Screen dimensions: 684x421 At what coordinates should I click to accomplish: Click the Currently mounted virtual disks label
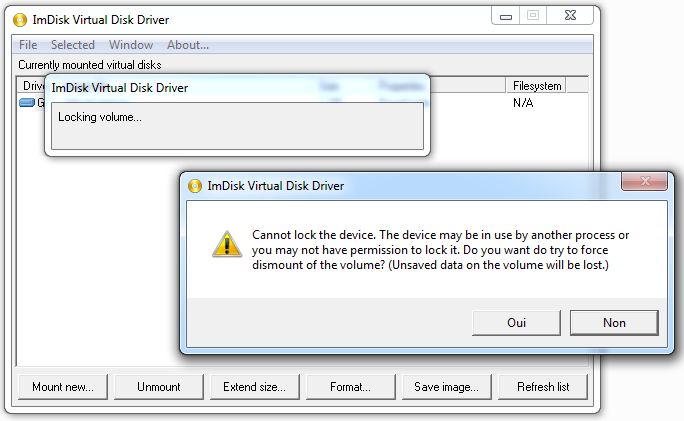coord(90,65)
